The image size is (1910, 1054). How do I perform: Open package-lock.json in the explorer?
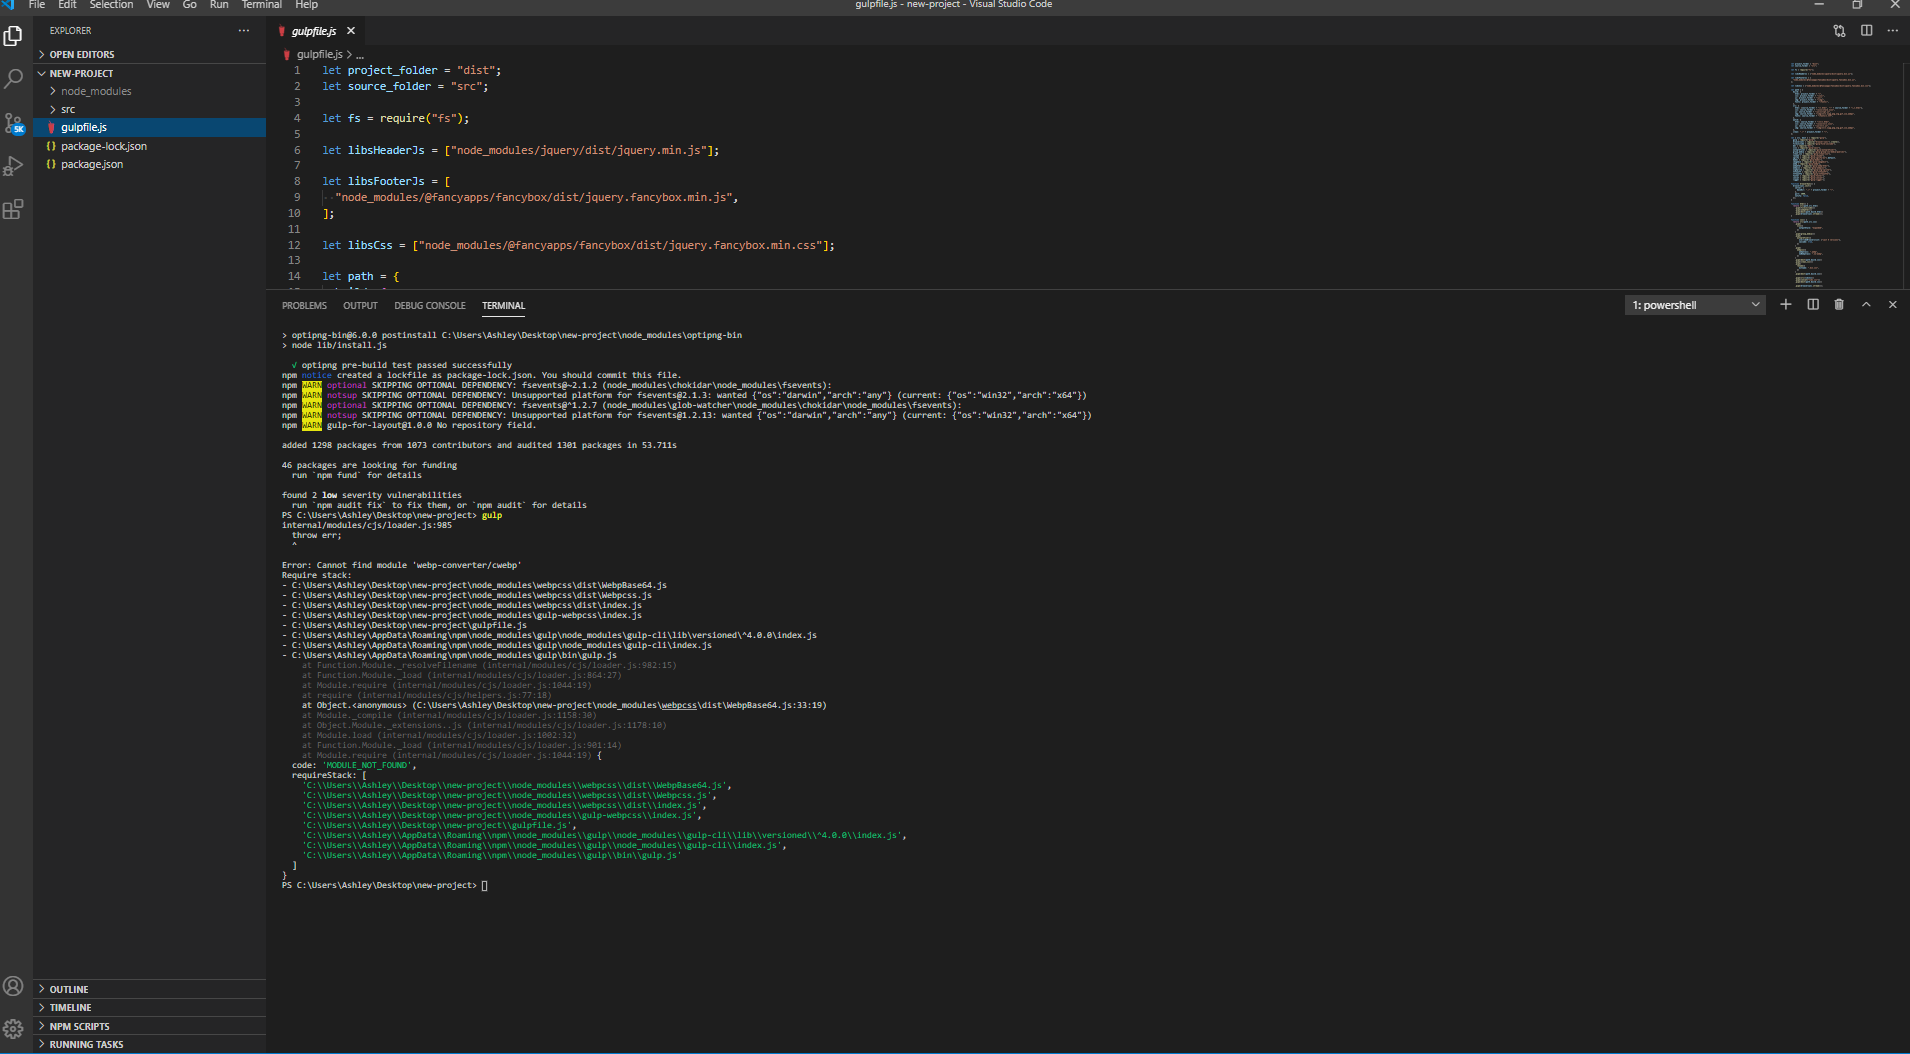[150, 146]
